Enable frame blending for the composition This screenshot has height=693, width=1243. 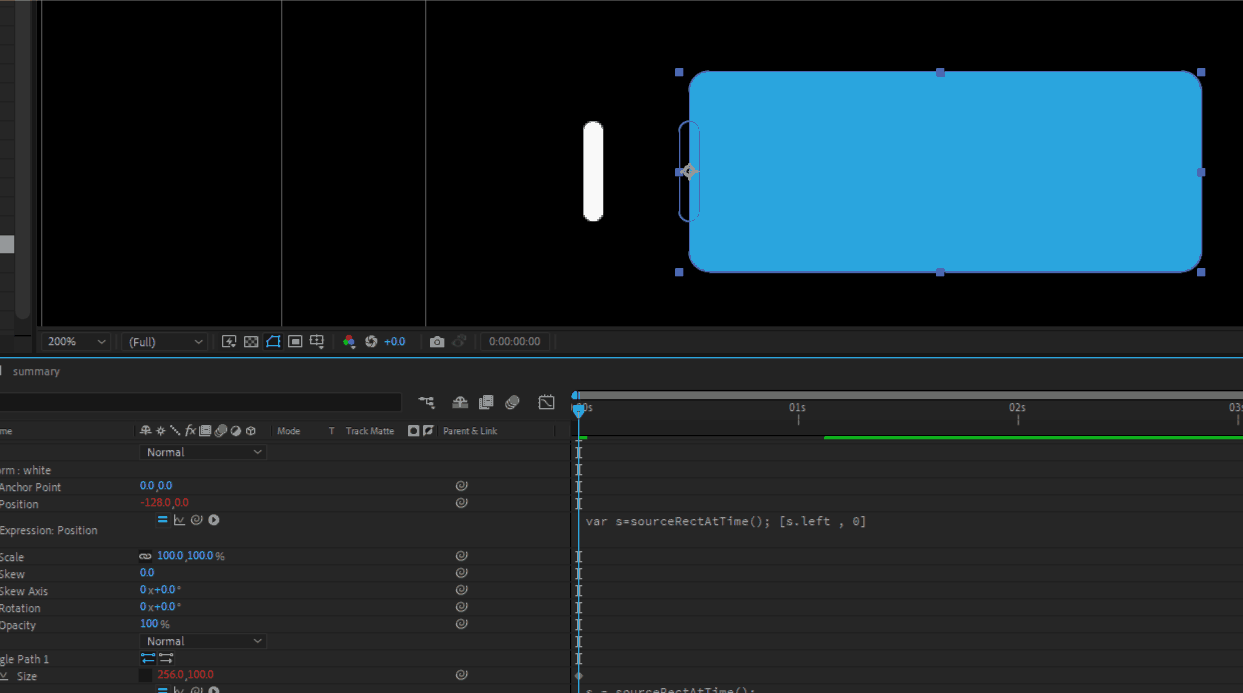click(486, 402)
